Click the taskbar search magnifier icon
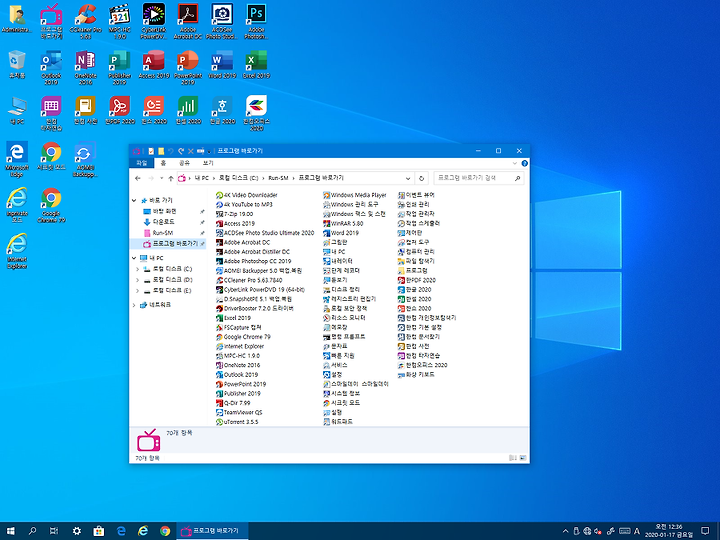720x540 pixels. click(32, 531)
